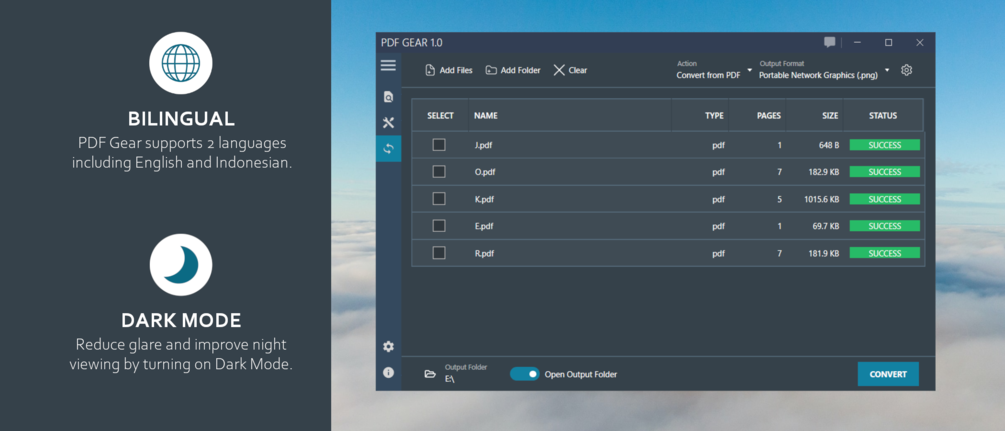Screen dimensions: 1005x431
Task: Click the file name J.pdf
Action: coord(483,145)
